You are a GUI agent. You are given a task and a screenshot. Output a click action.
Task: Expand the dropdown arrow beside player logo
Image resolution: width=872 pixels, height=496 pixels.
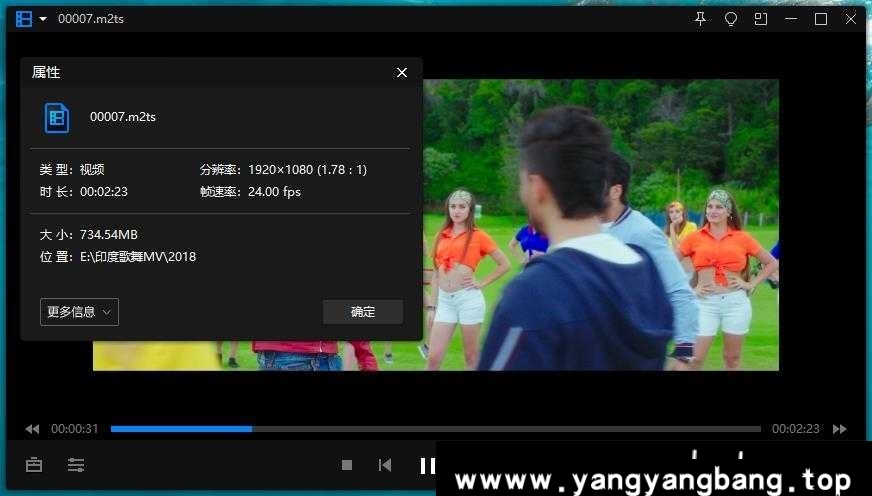43,19
